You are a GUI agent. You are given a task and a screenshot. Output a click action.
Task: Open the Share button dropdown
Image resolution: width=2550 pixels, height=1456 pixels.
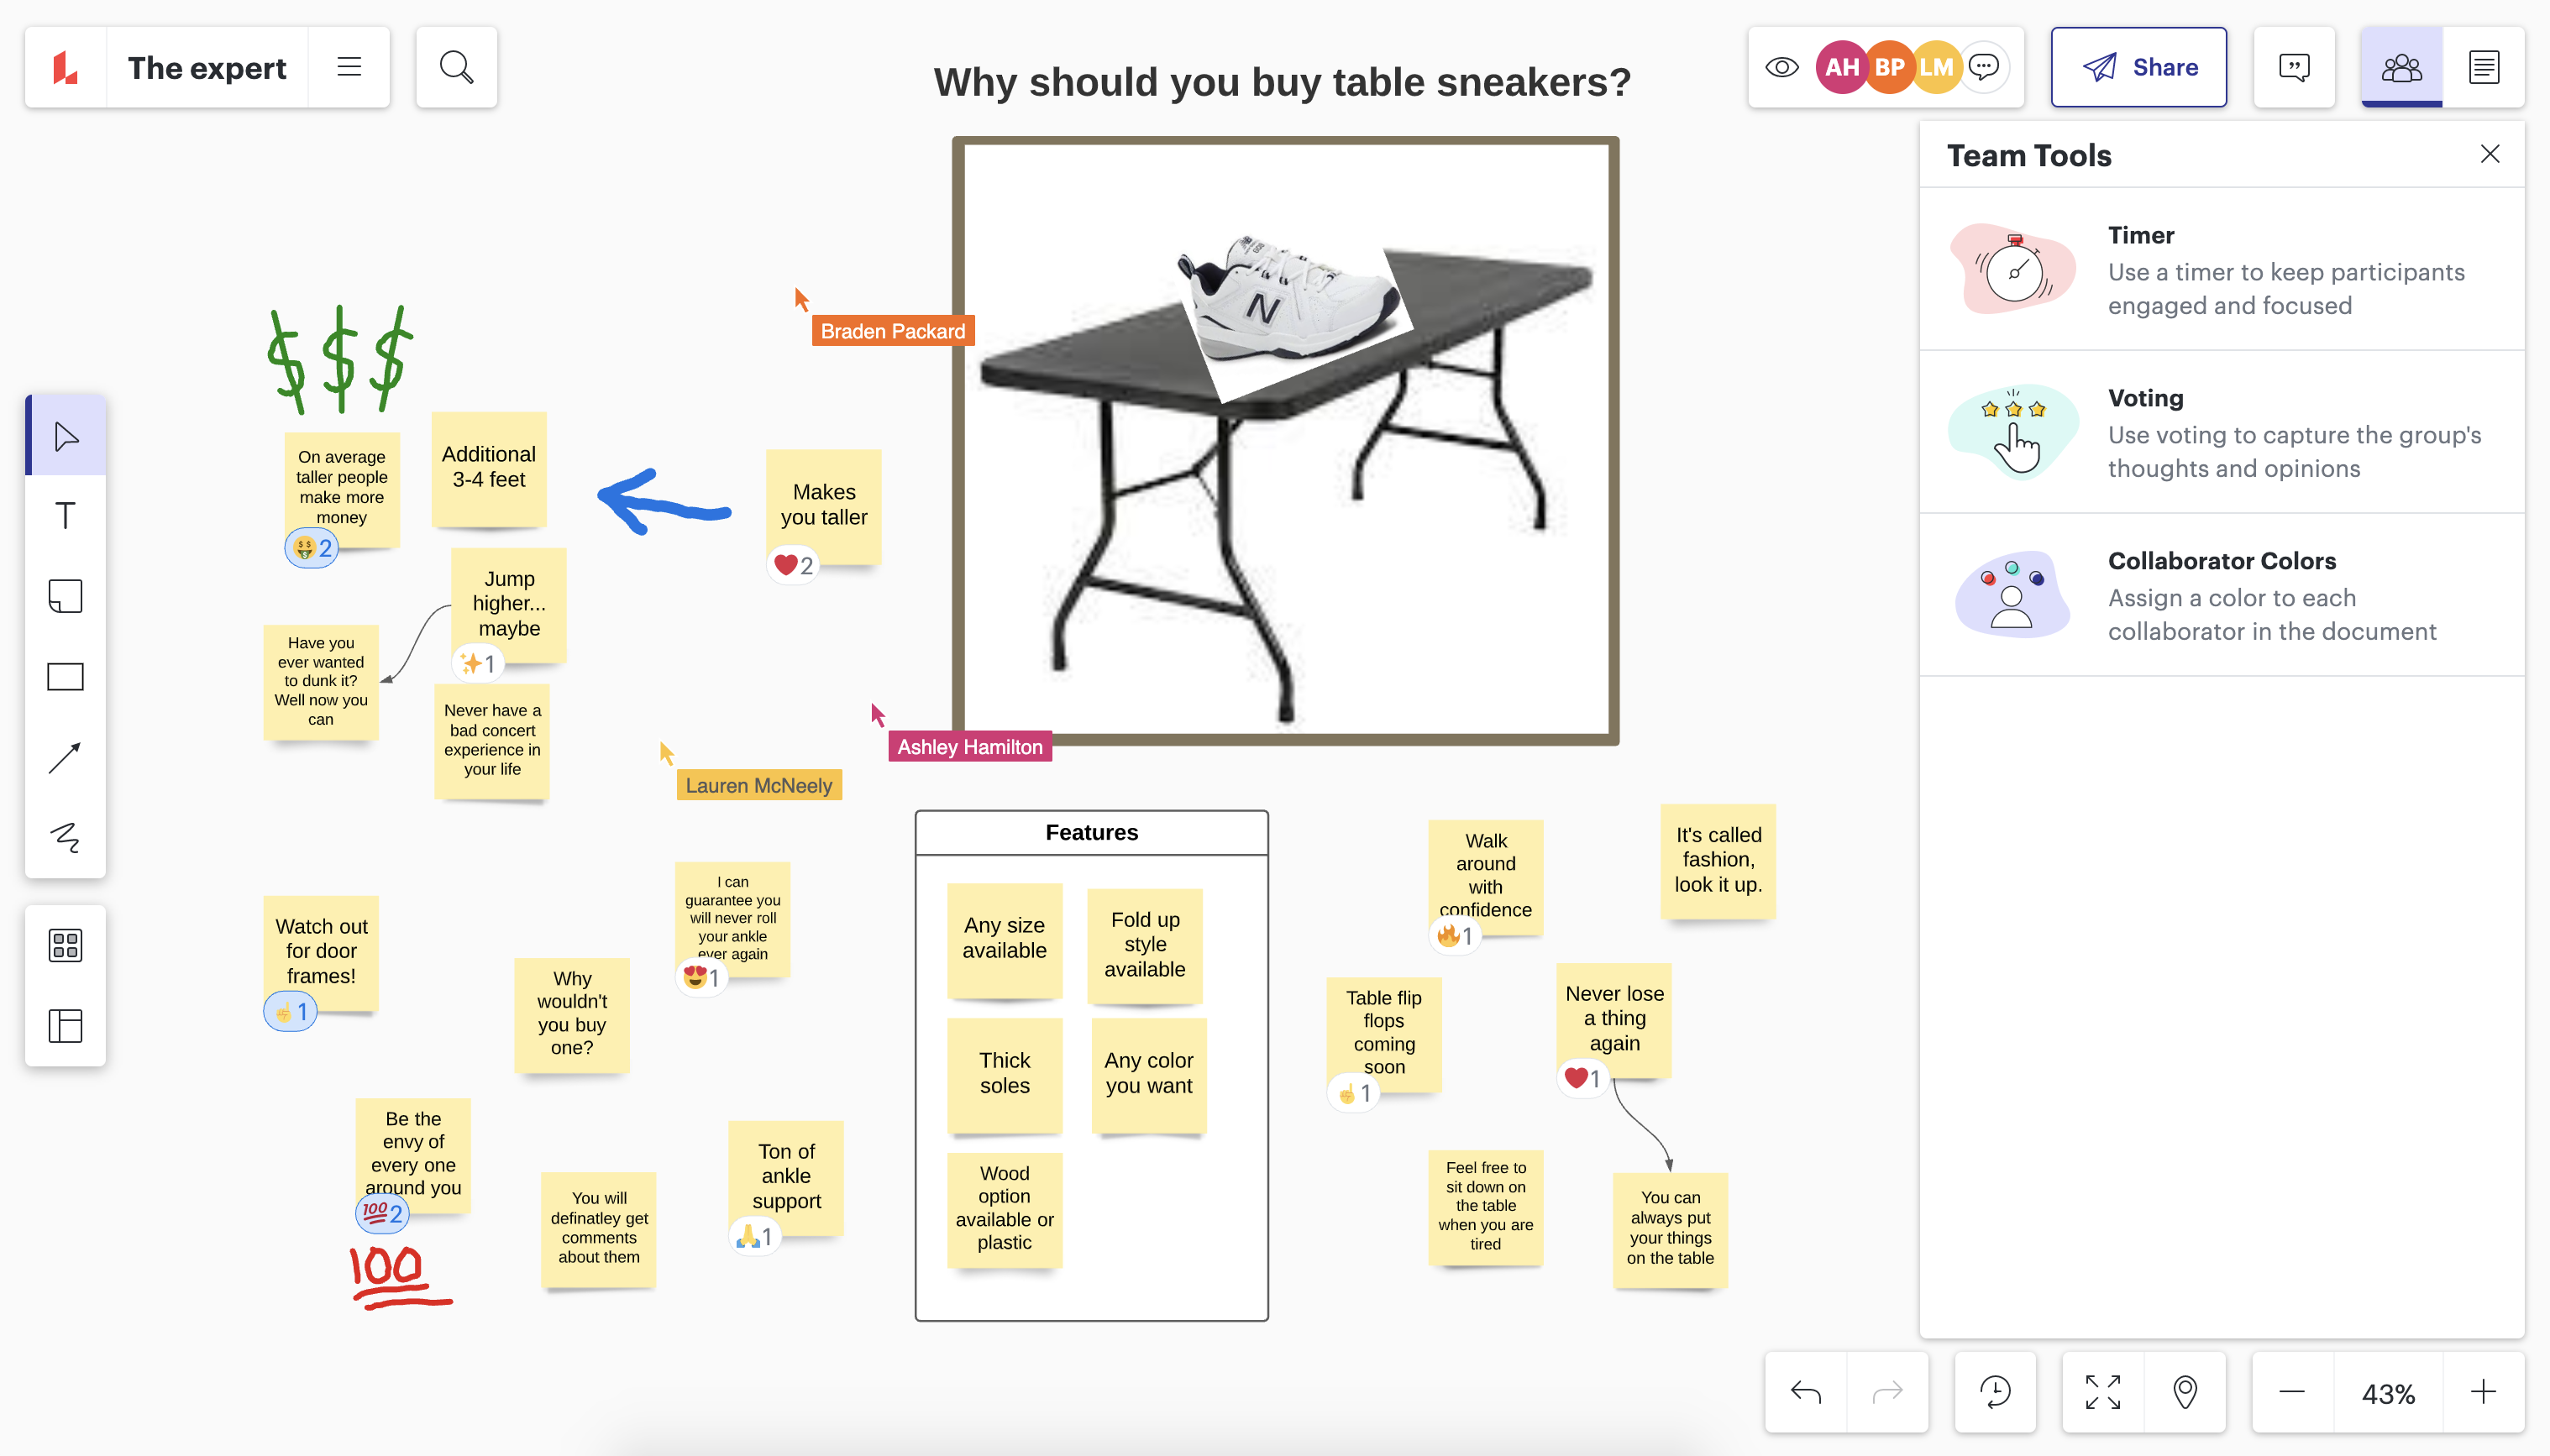2140,66
